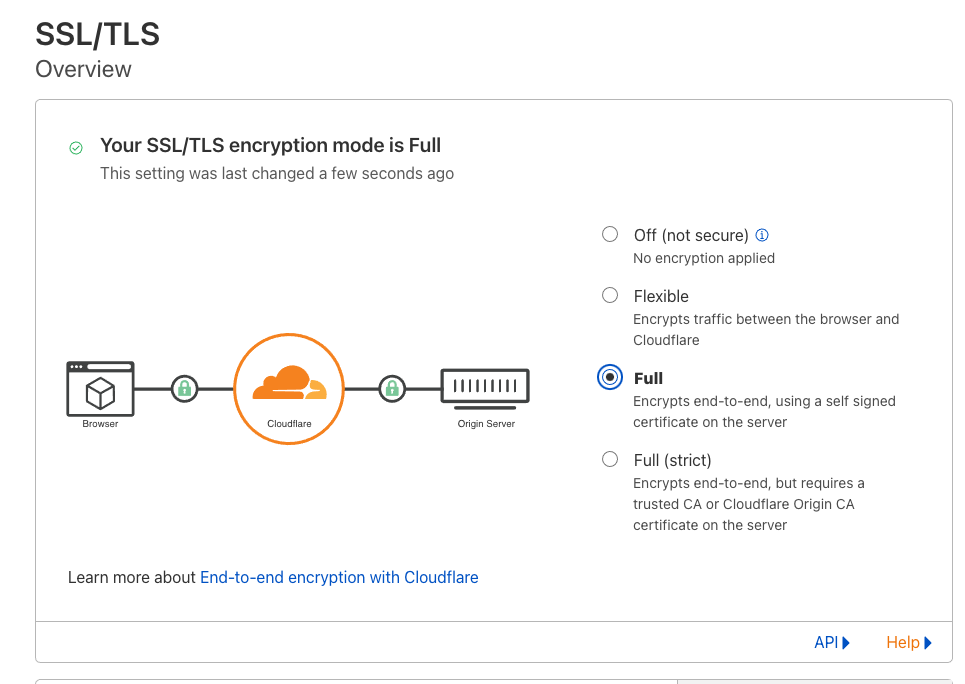965x684 pixels.
Task: Click the Browser icon in the encryption diagram
Action: pos(100,388)
